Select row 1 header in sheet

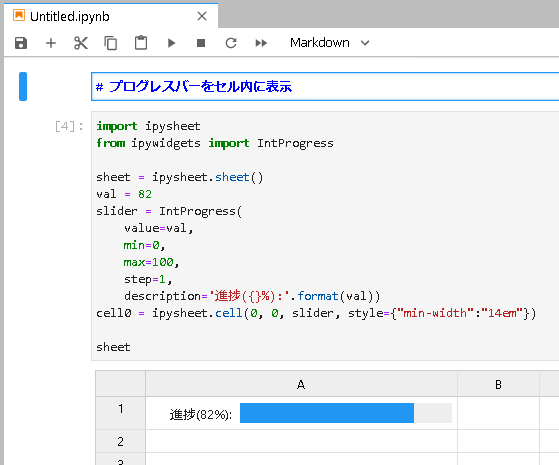tap(120, 413)
